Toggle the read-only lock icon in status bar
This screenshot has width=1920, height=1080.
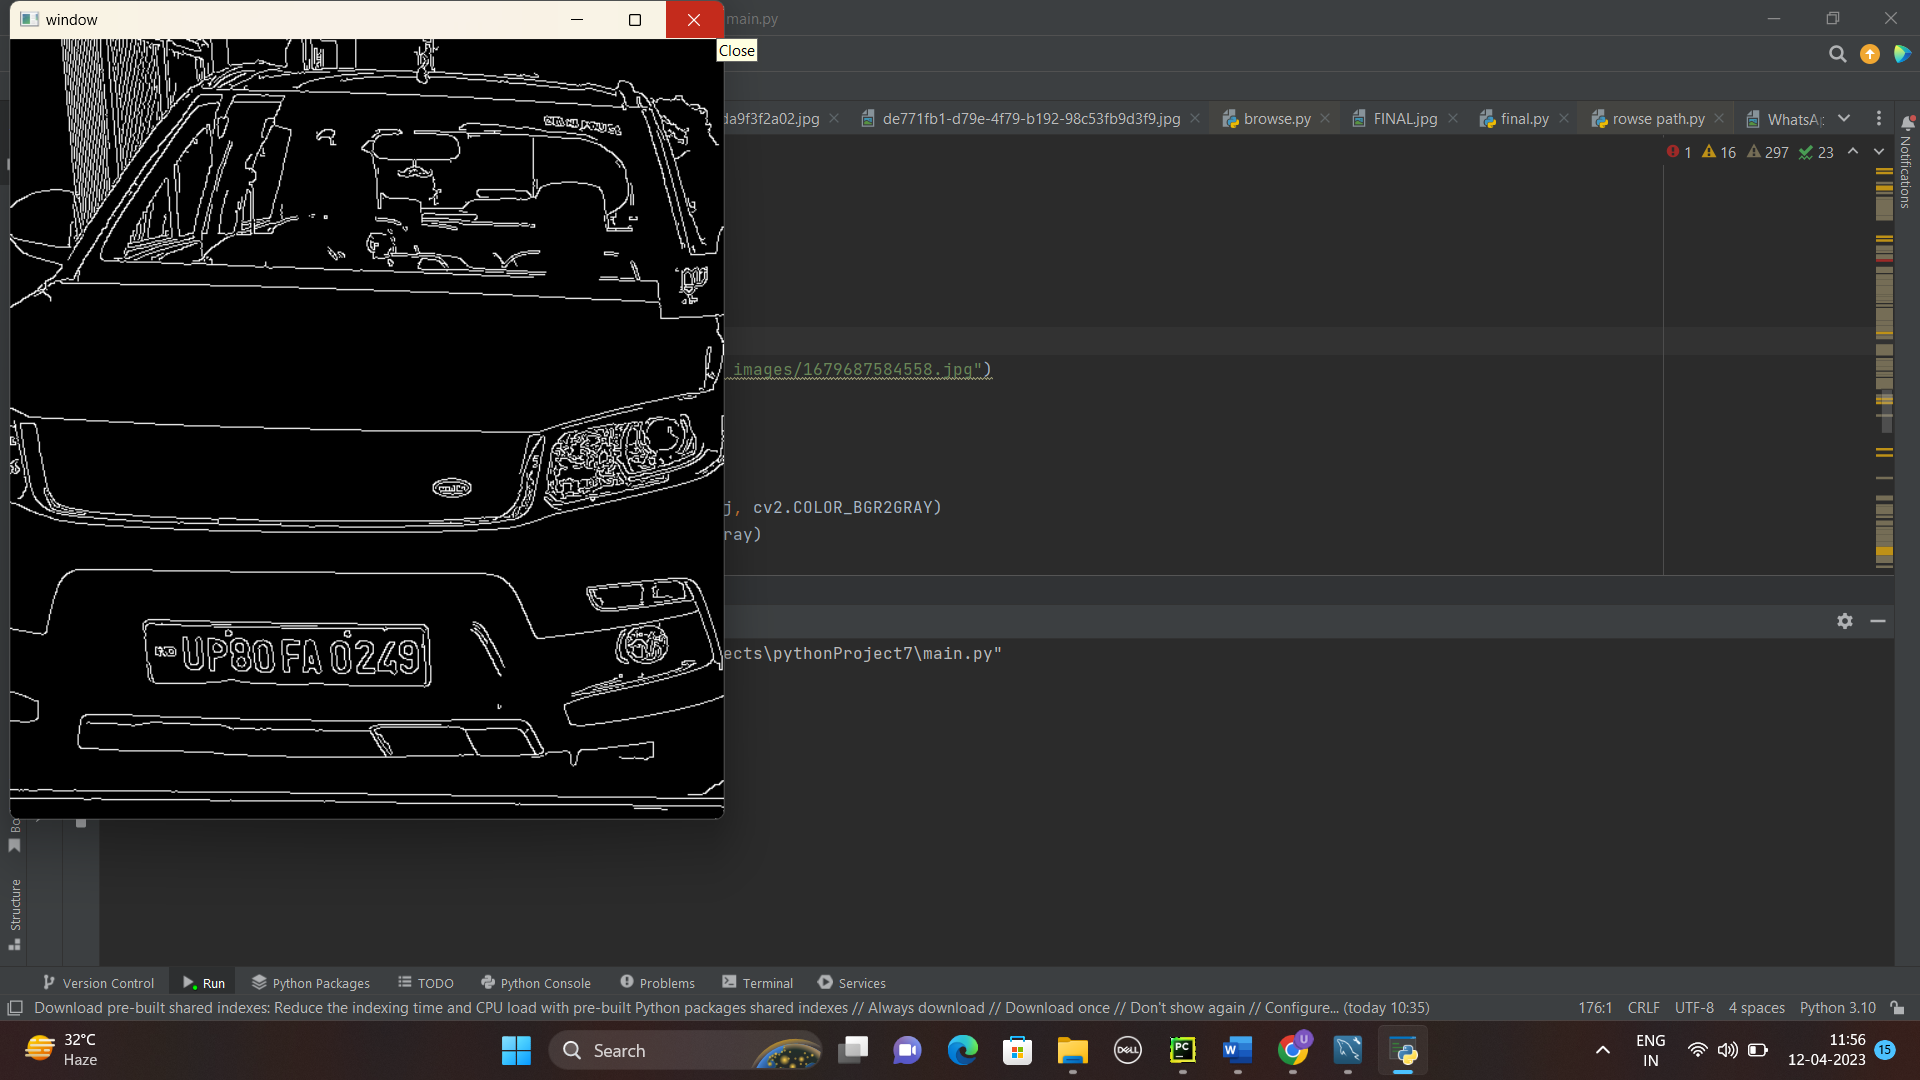(x=1898, y=1008)
